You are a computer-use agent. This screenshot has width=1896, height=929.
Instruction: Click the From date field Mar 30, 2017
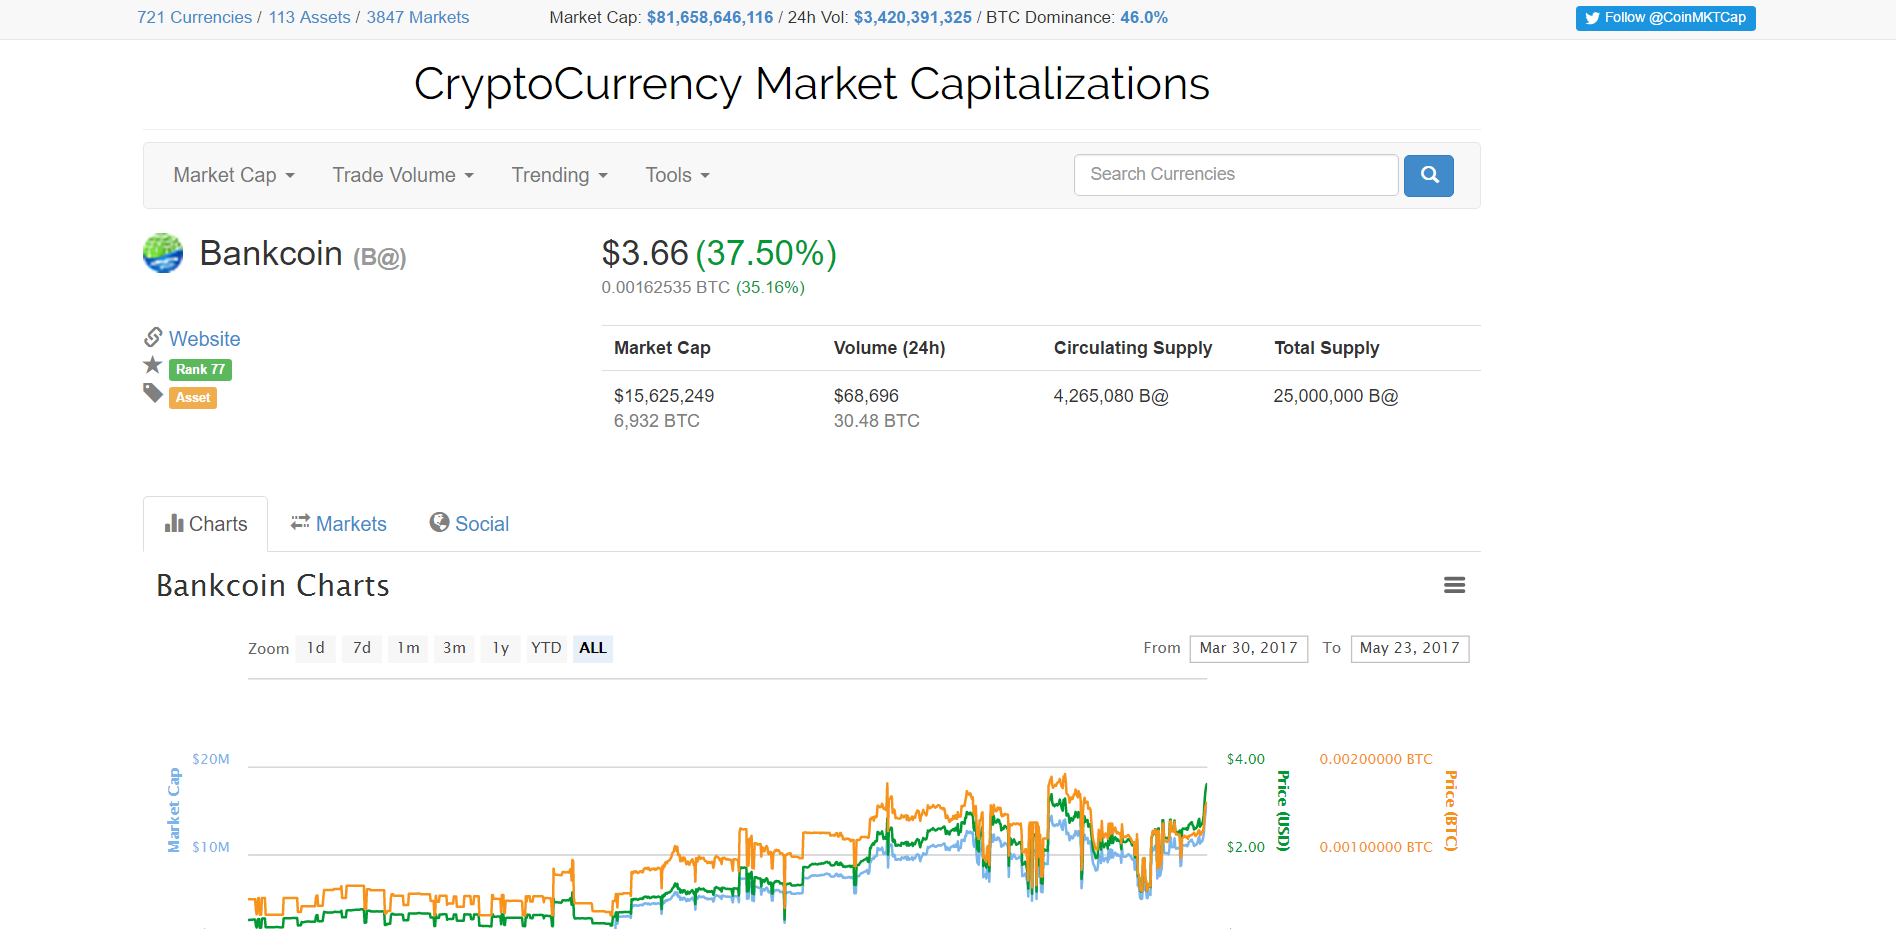click(x=1248, y=648)
